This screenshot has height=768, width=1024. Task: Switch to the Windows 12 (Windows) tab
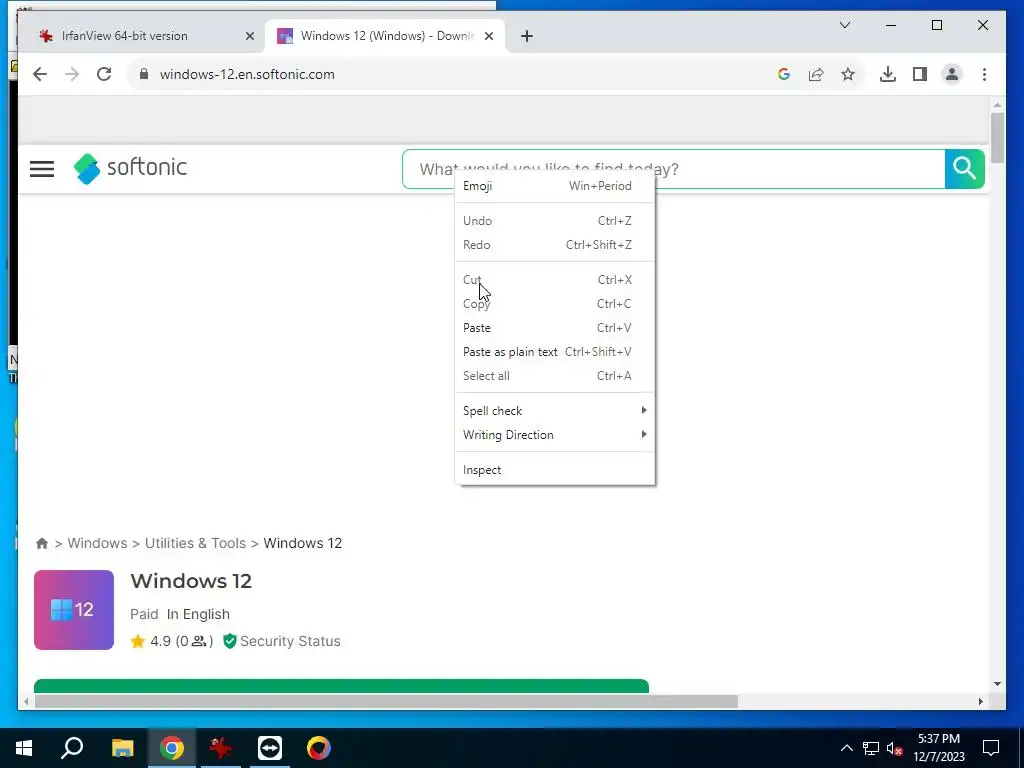pyautogui.click(x=387, y=36)
